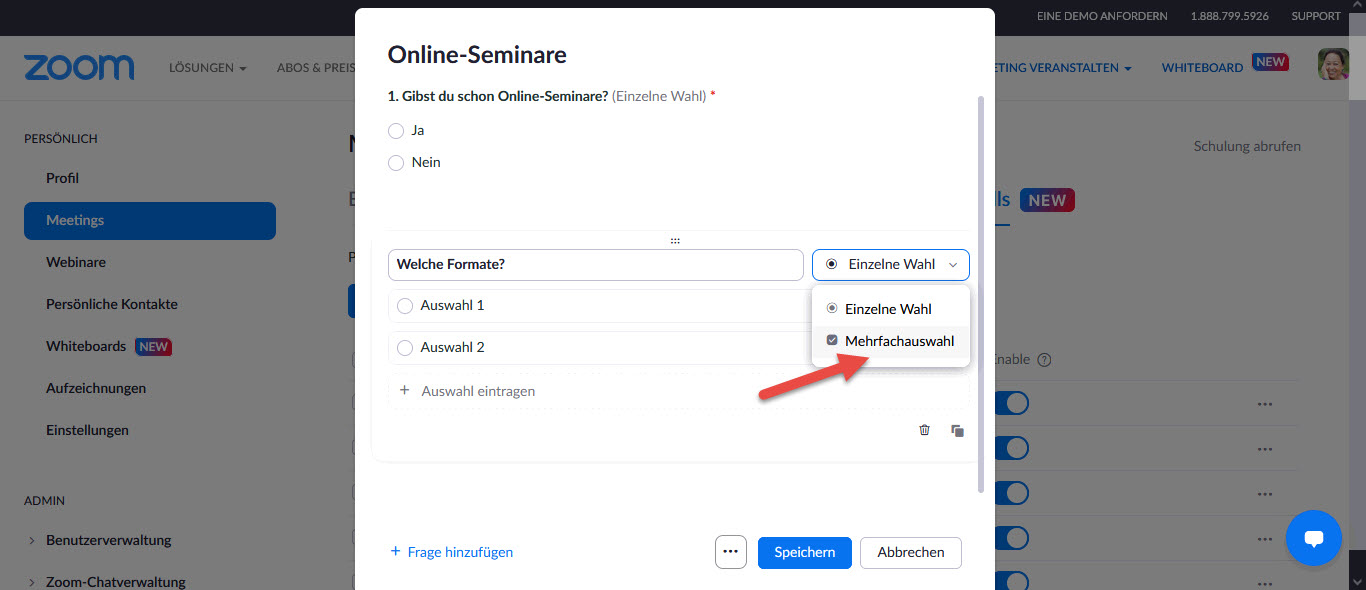Open the blue chat bubble icon
1366x590 pixels.
[x=1313, y=538]
